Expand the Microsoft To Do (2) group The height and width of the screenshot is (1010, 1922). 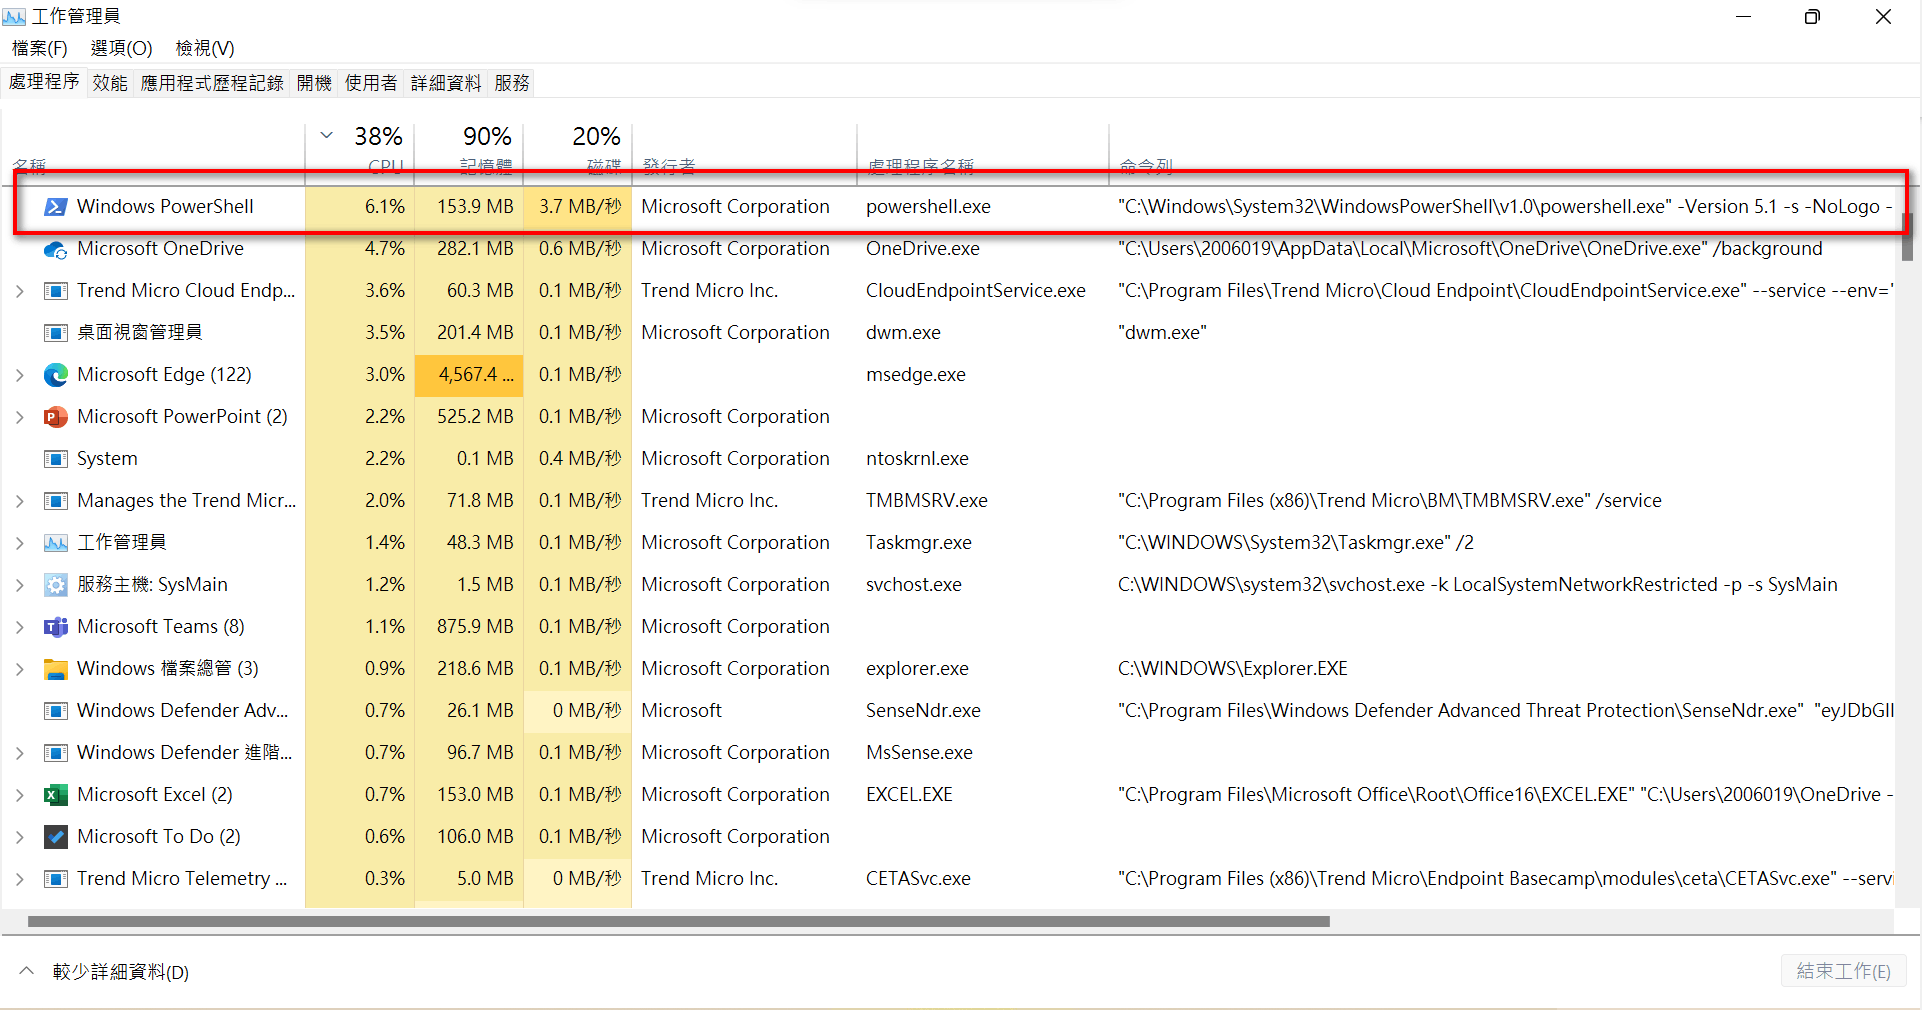pos(20,837)
